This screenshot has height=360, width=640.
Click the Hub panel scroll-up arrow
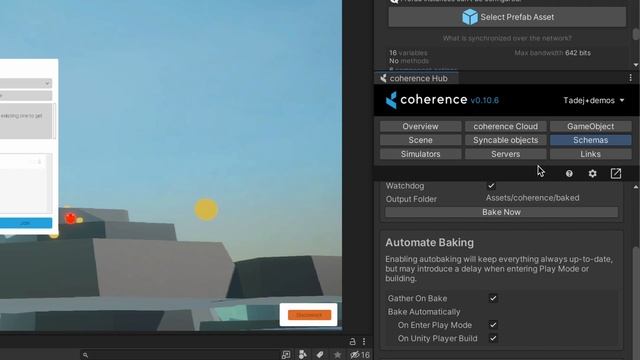tap(636, 187)
